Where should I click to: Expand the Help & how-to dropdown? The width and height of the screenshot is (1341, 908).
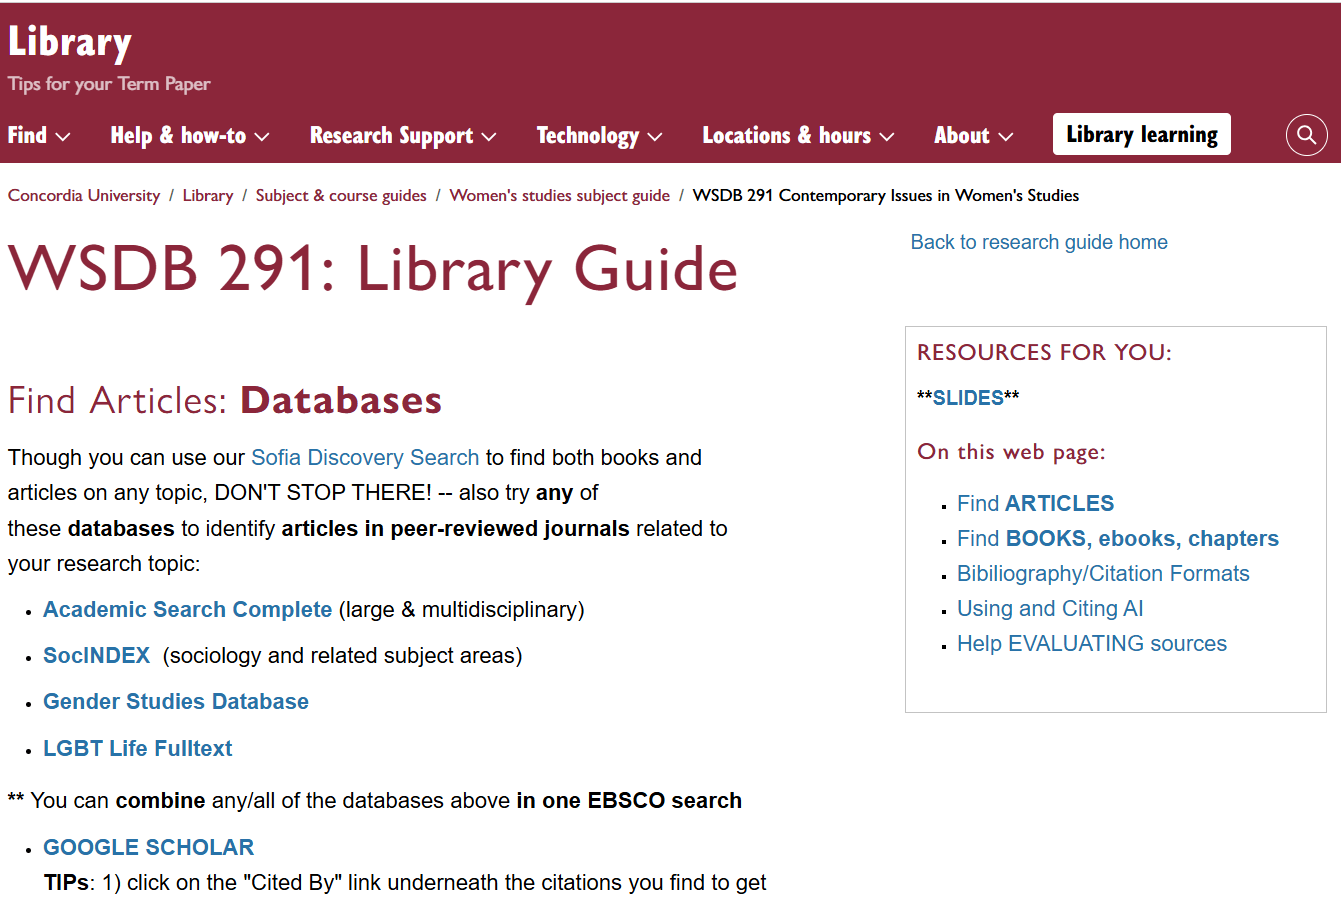[189, 136]
